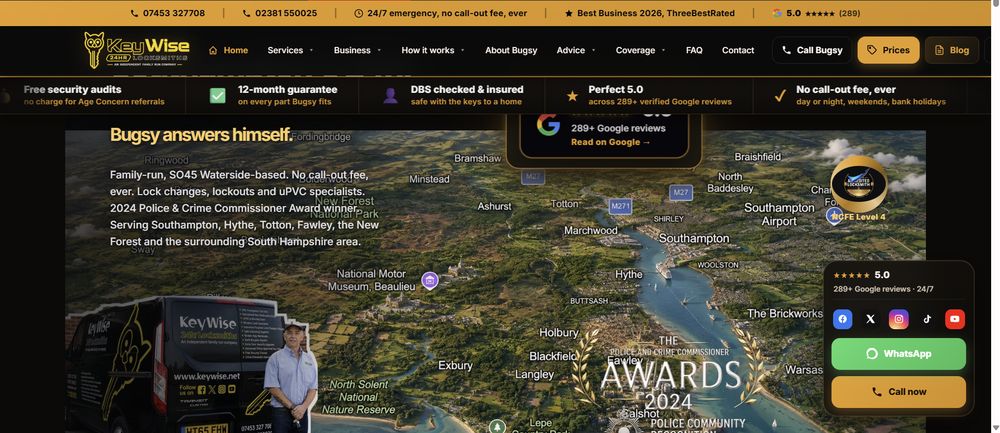This screenshot has width=1000, height=433.
Task: Click the 289+ Google reviews card text
Action: [x=618, y=128]
